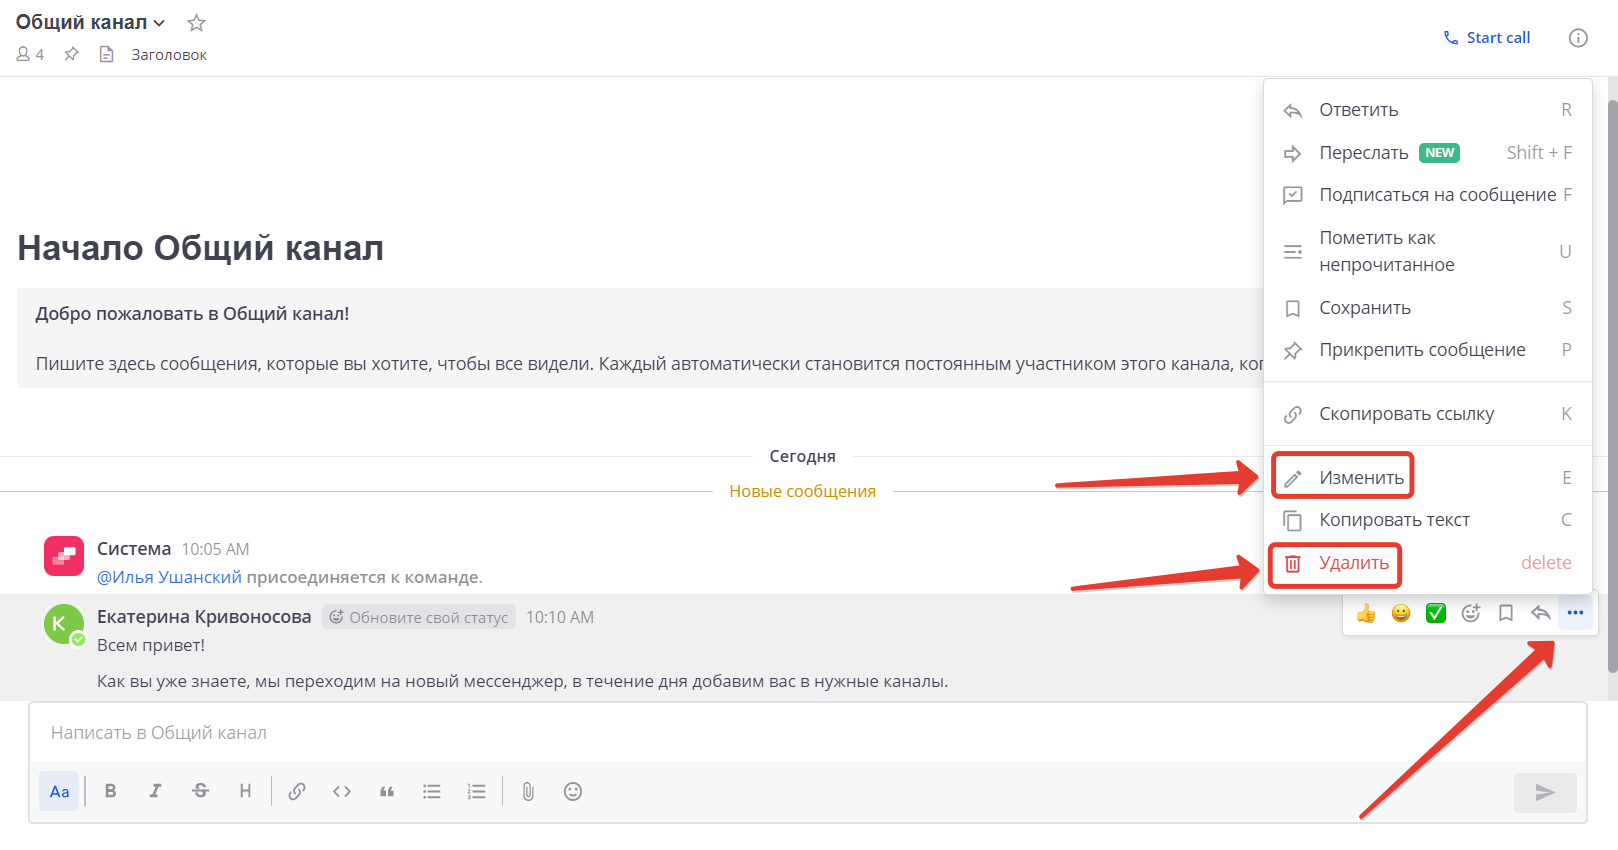Toggle strikethrough text formatting
This screenshot has height=850, width=1618.
[x=200, y=791]
